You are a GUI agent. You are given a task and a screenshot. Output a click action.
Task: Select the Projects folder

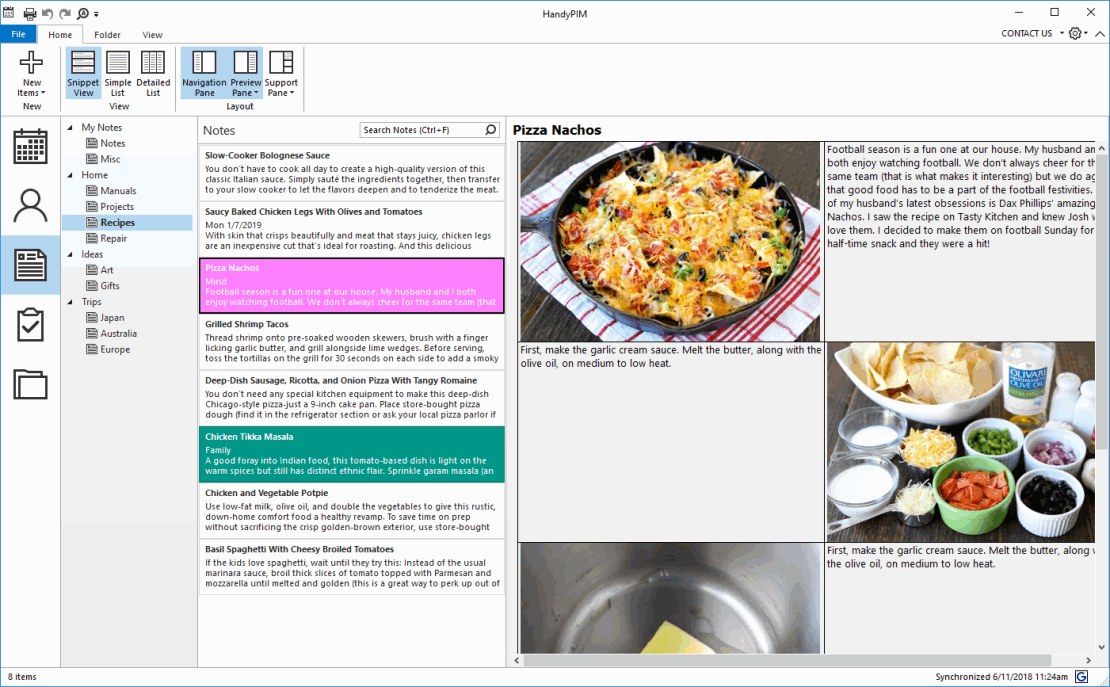(x=110, y=206)
